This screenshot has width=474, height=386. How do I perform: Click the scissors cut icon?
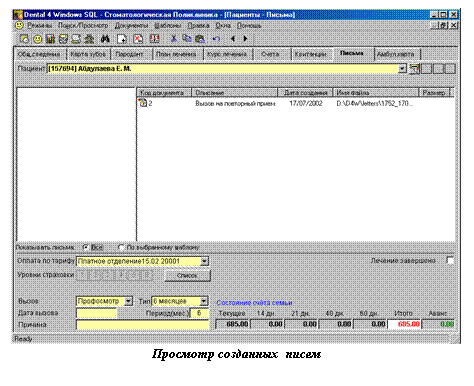coord(173,39)
